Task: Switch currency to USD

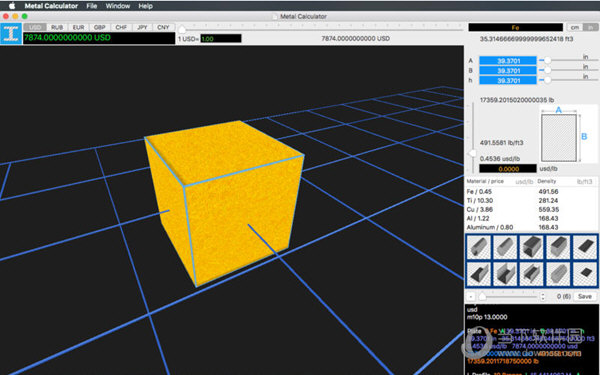Action: point(35,27)
